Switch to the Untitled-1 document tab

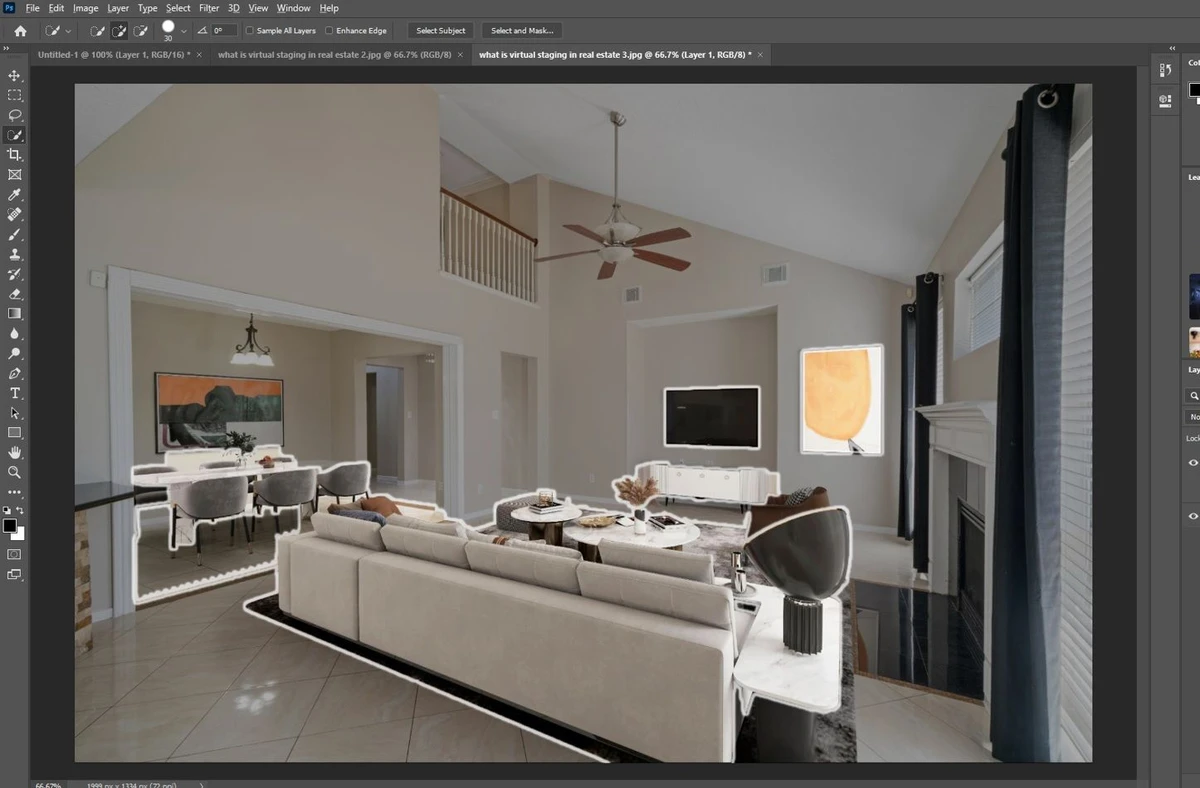(110, 55)
